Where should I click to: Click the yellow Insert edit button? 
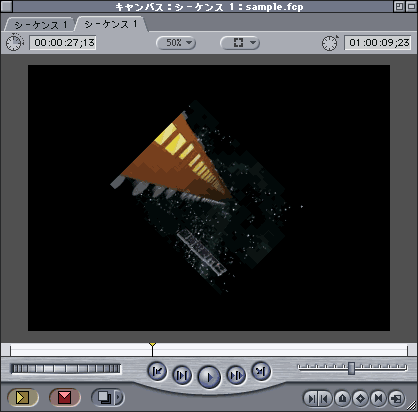23,397
